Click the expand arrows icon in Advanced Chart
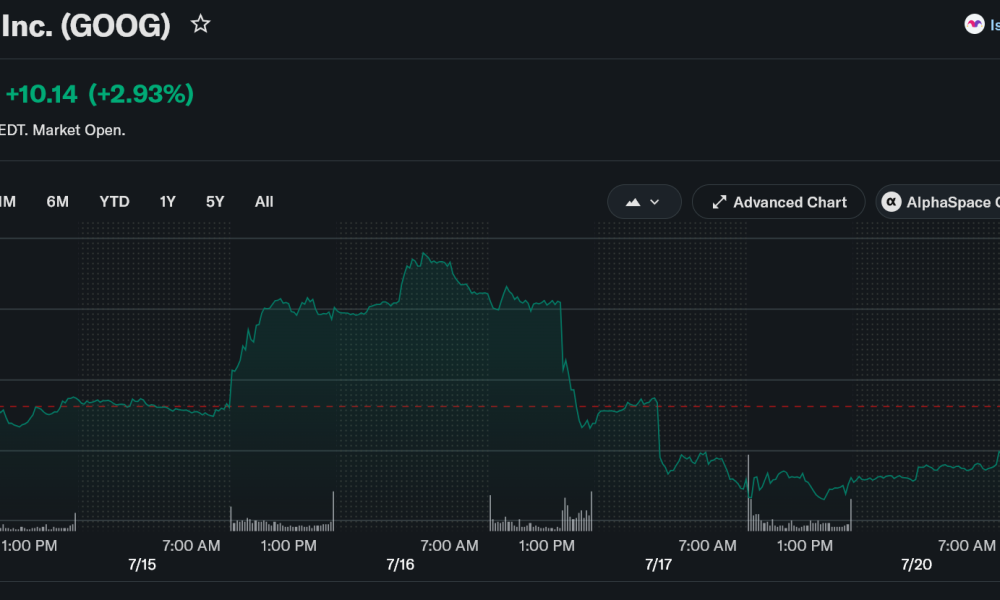This screenshot has width=1000, height=600. tap(719, 202)
